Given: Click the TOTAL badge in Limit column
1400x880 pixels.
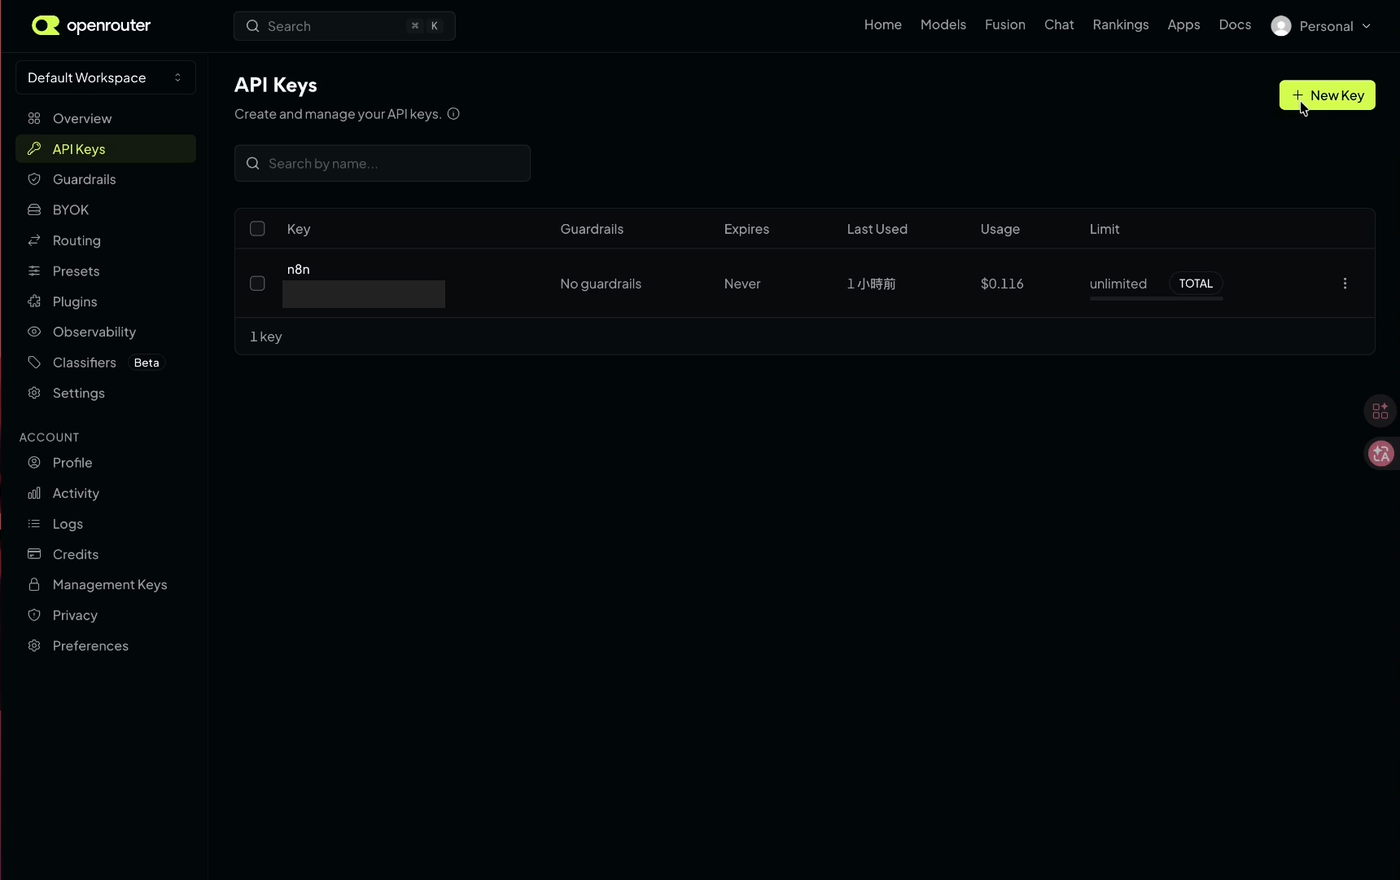Looking at the screenshot, I should [x=1196, y=284].
